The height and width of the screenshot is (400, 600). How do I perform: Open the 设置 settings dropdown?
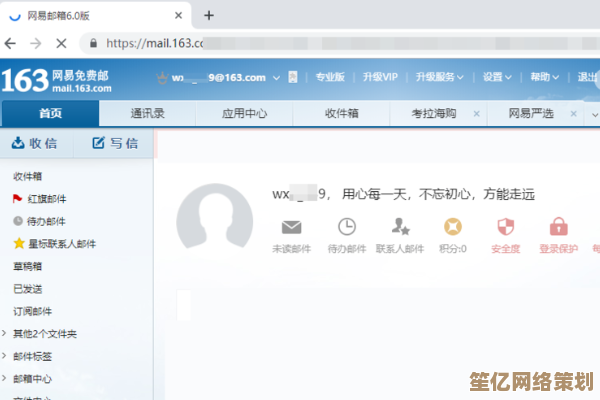(x=497, y=77)
